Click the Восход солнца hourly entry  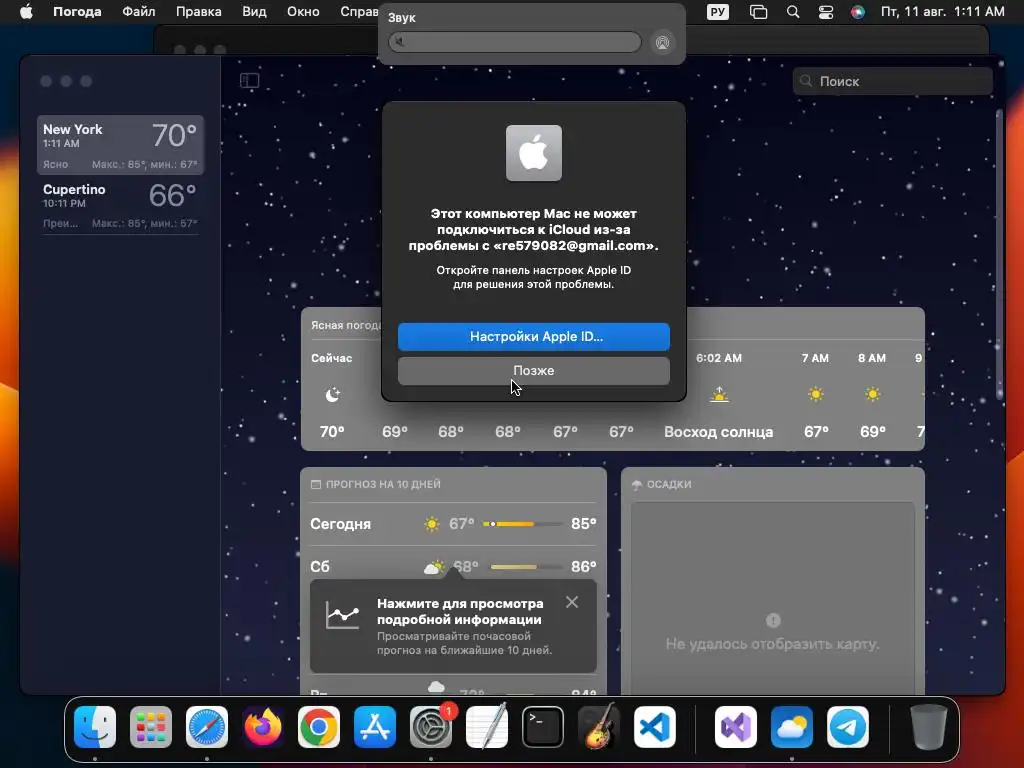(x=718, y=394)
